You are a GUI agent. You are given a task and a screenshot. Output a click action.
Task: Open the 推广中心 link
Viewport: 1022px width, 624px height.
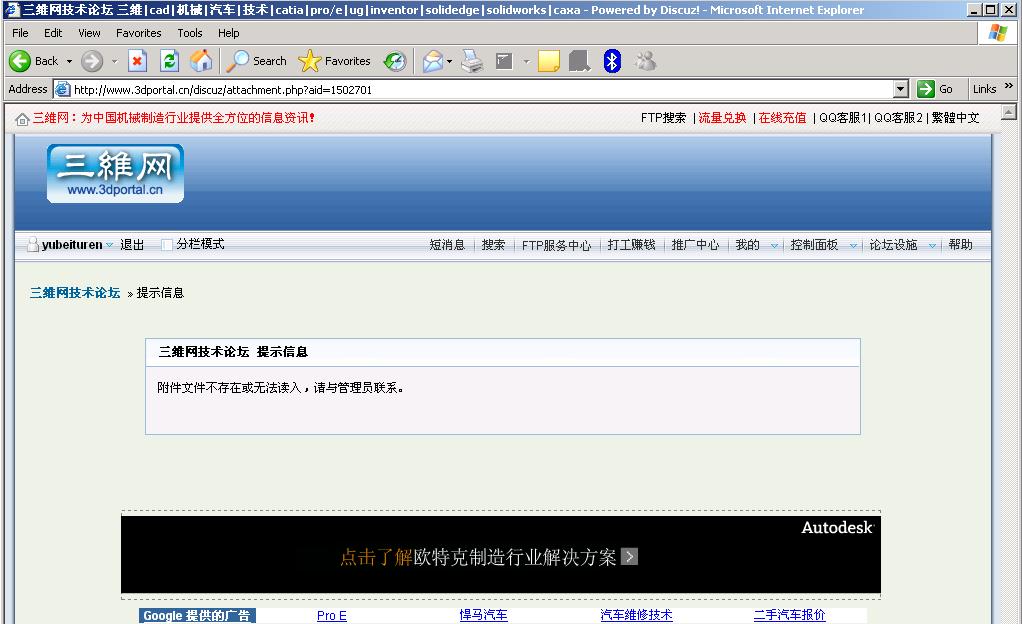(x=695, y=245)
